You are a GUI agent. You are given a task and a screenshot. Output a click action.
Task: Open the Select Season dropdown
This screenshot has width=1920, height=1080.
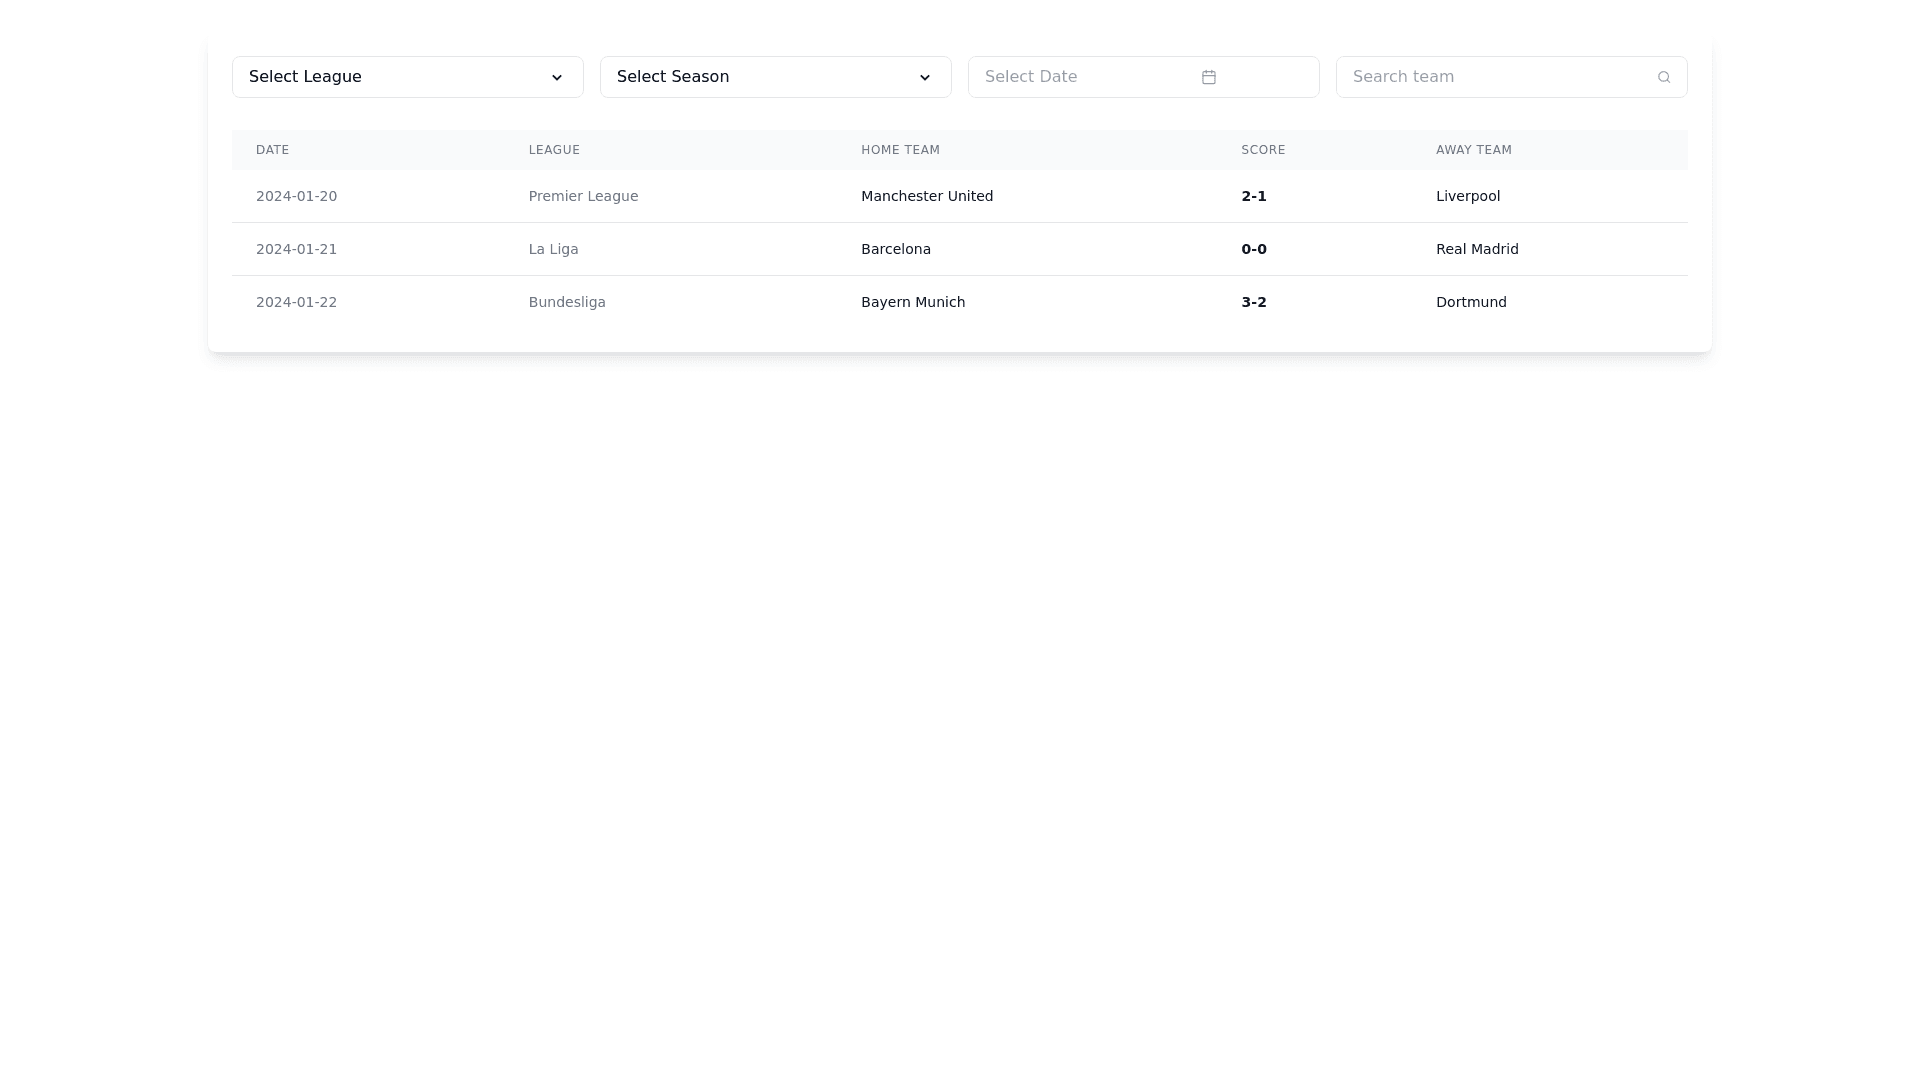tap(774, 77)
